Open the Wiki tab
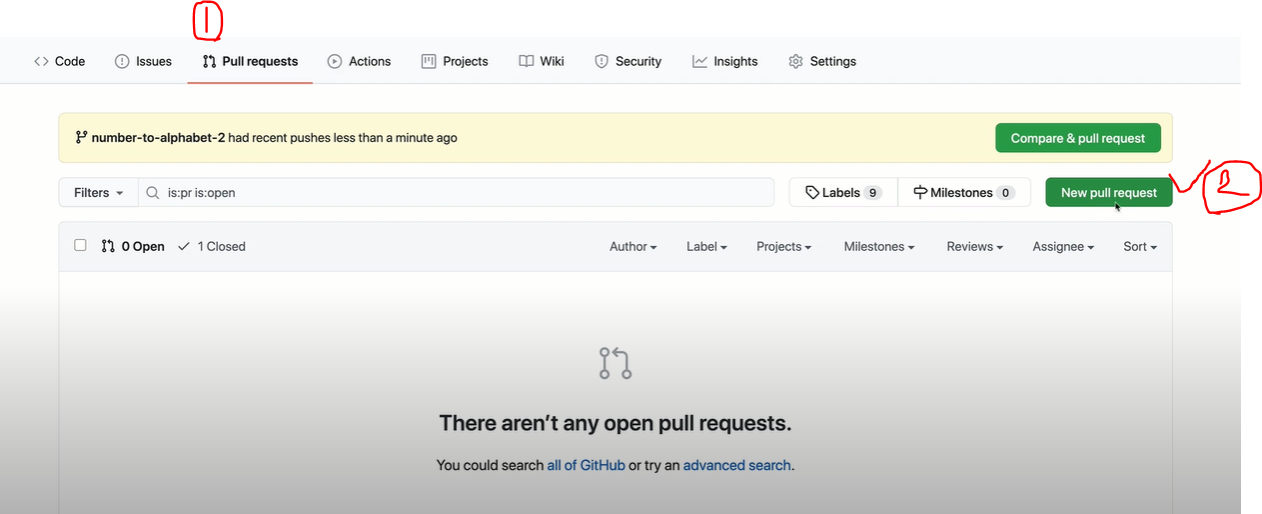The image size is (1262, 514). (541, 61)
